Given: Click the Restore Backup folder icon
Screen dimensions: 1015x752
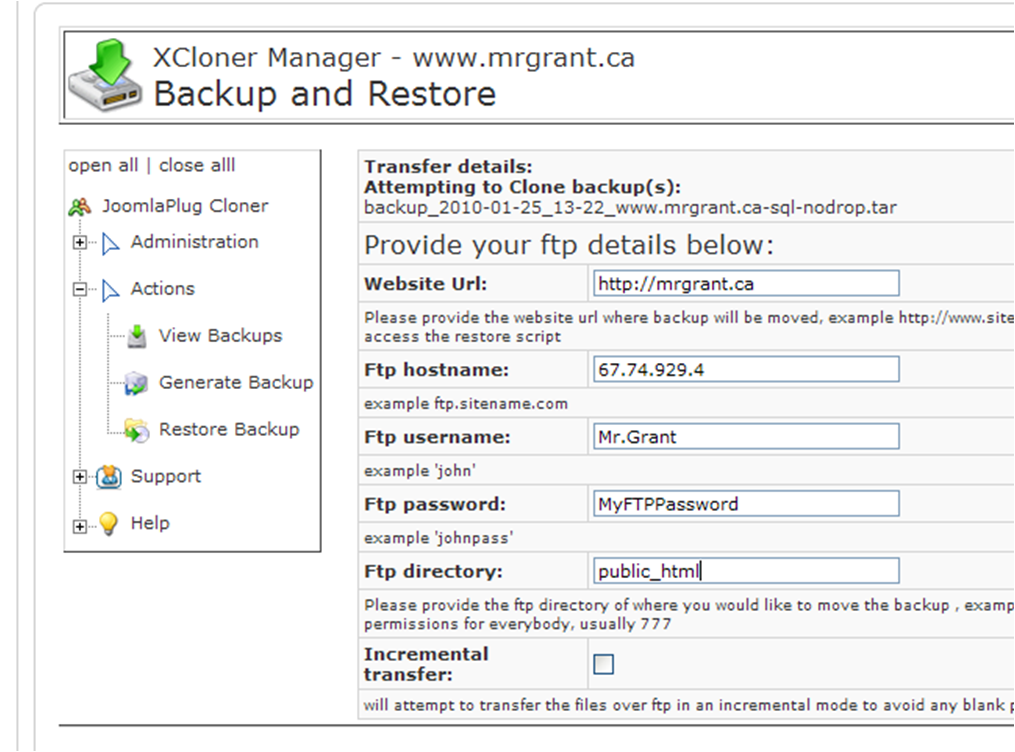Looking at the screenshot, I should (x=137, y=430).
